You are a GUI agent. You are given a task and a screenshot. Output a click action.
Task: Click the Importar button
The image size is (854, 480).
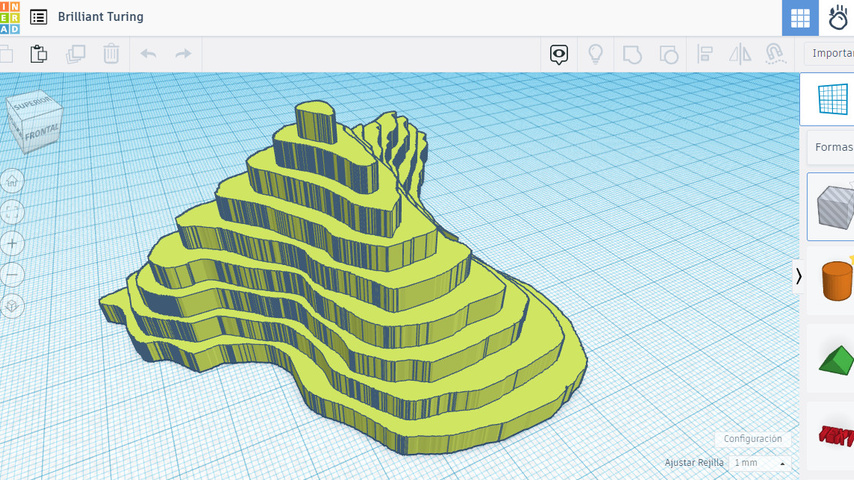(x=830, y=54)
